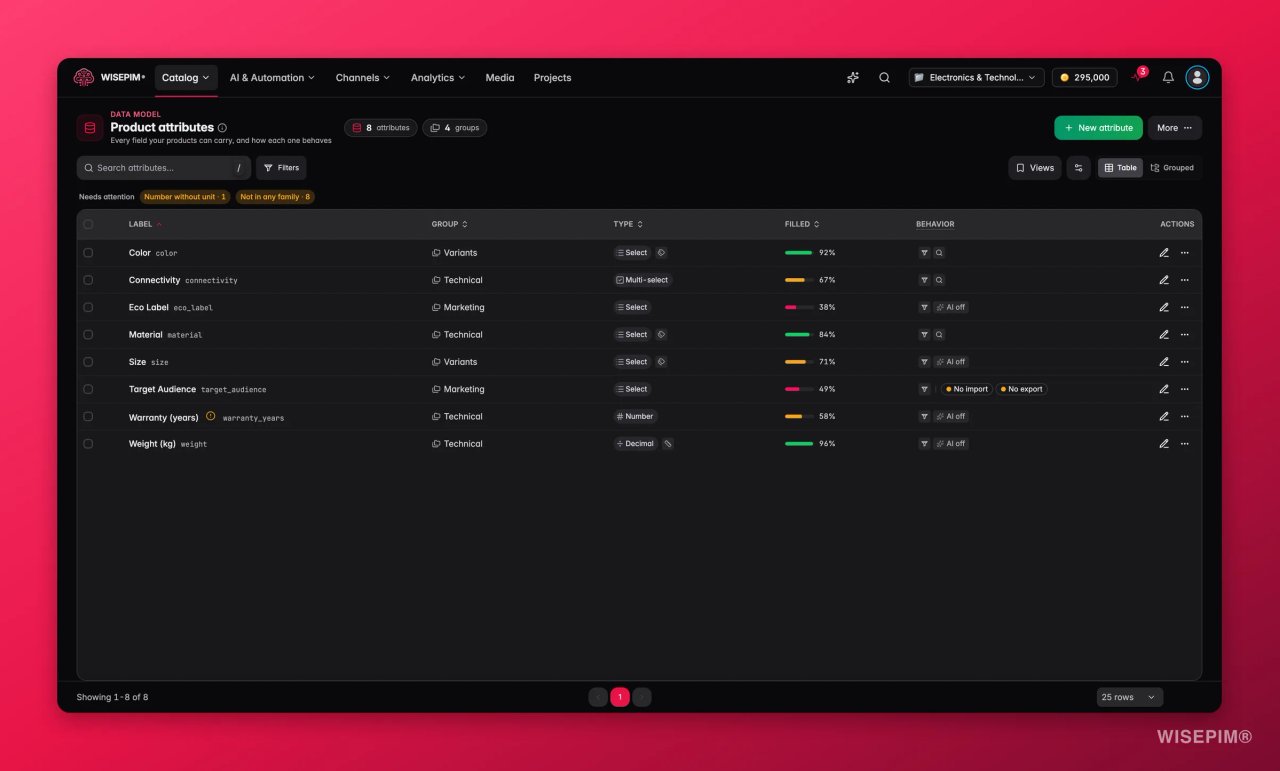Open the notifications bell
1280x771 pixels.
[x=1168, y=77]
